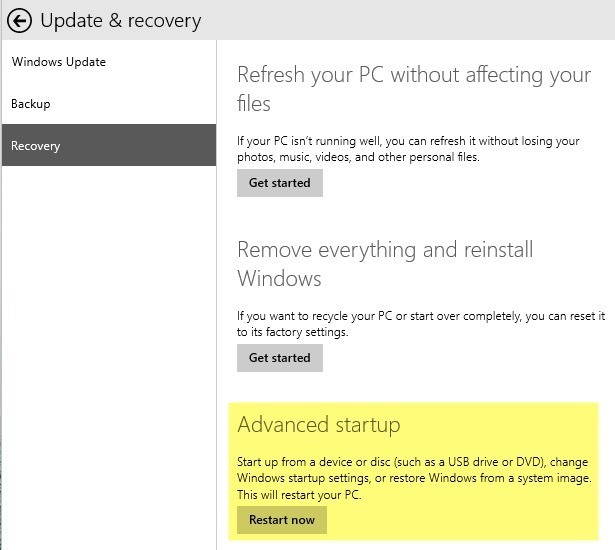This screenshot has width=615, height=550.
Task: Click the Update & recovery page title
Action: (120, 20)
